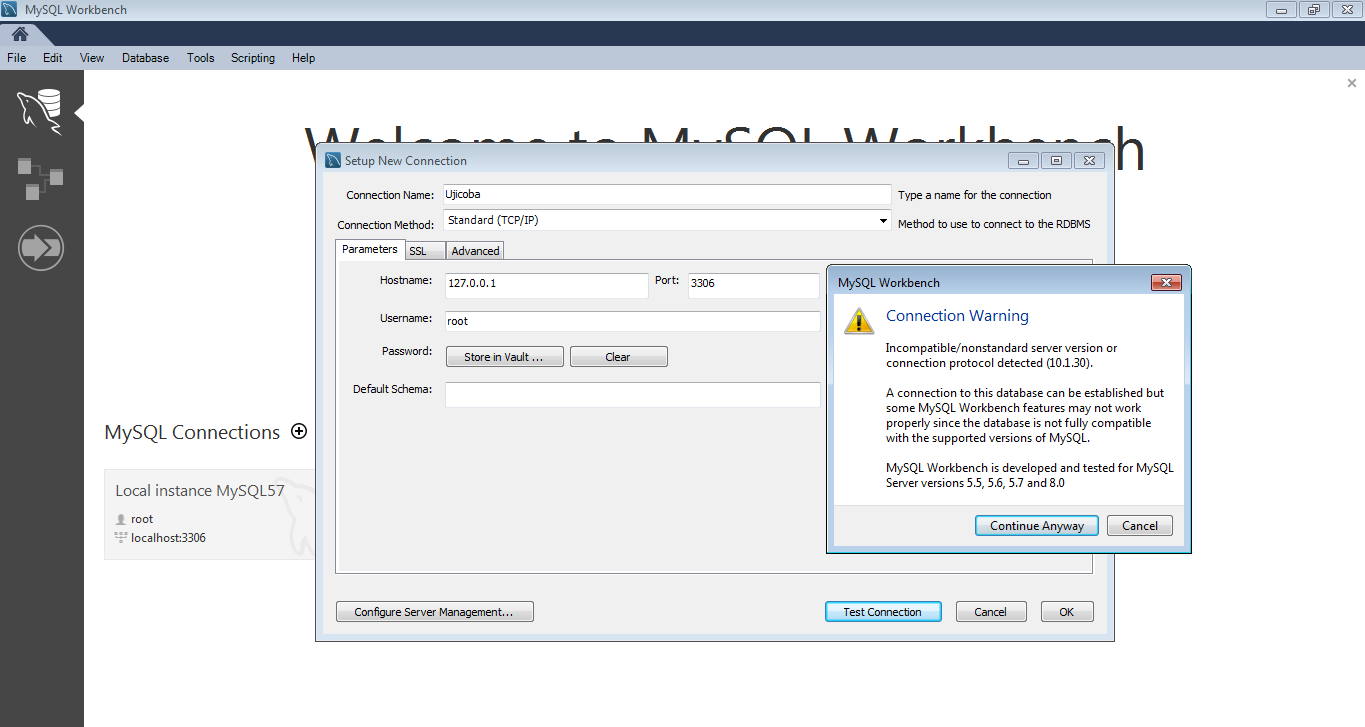The image size is (1365, 727).
Task: Switch to the Advanced tab
Action: point(475,251)
